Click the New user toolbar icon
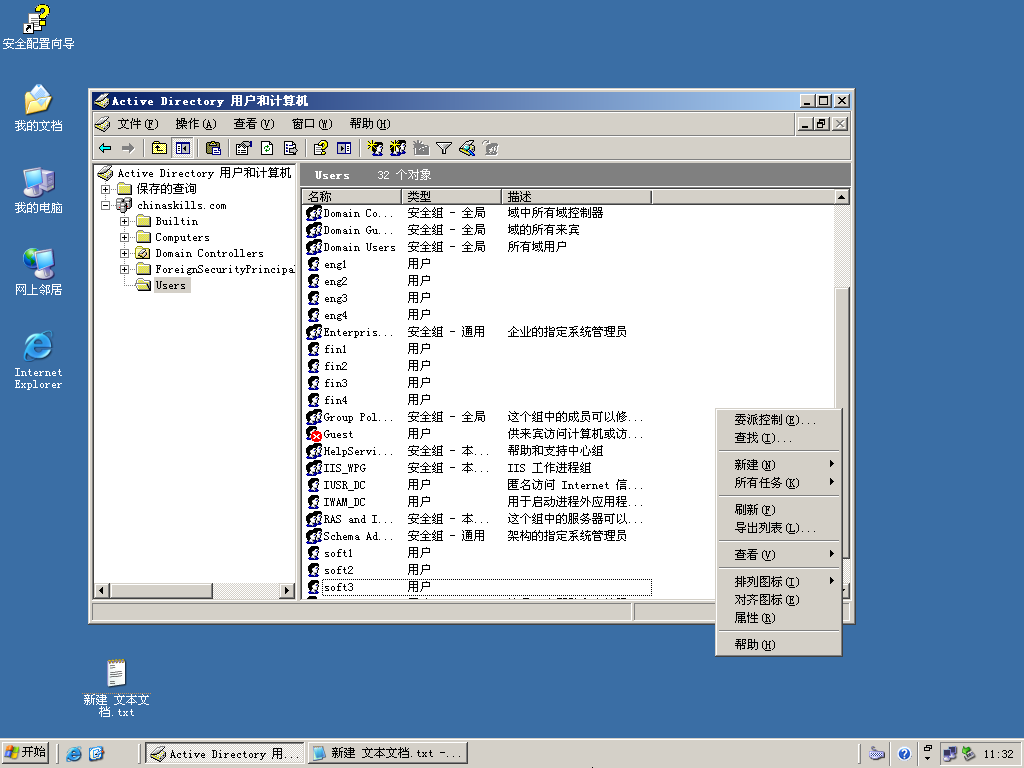The image size is (1024, 768). tap(375, 148)
